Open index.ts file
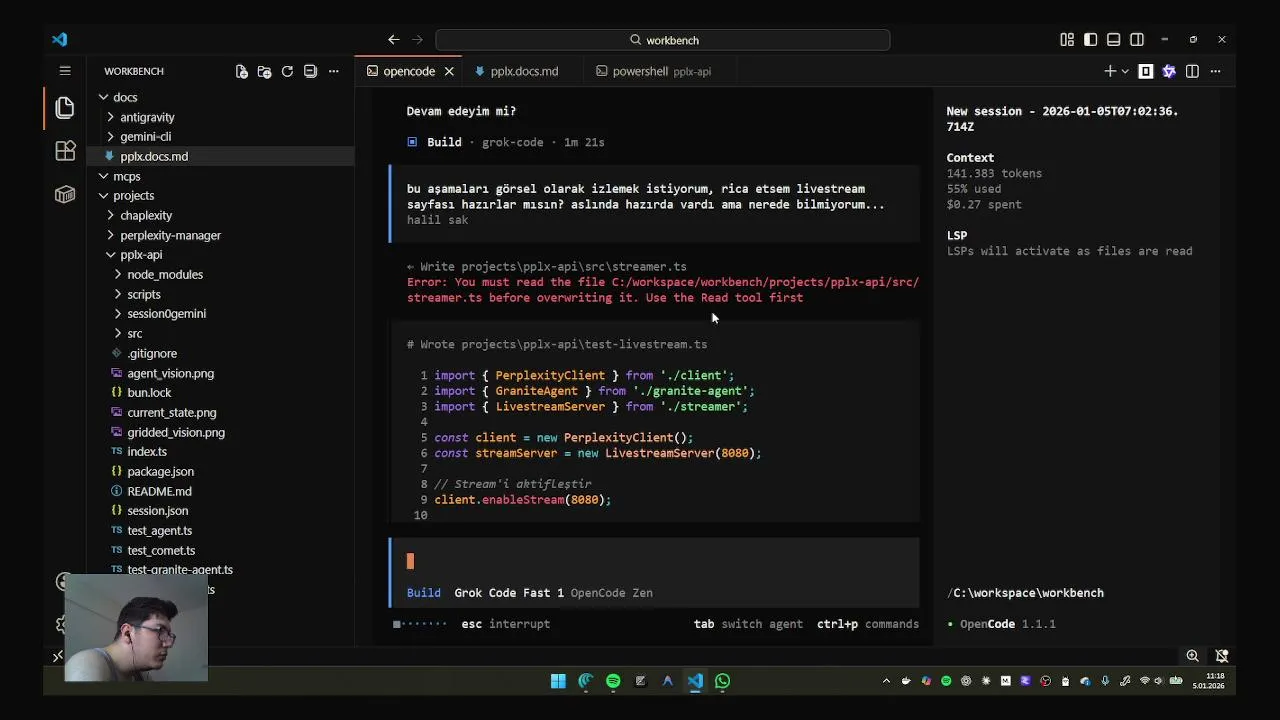The width and height of the screenshot is (1280, 720). (147, 451)
